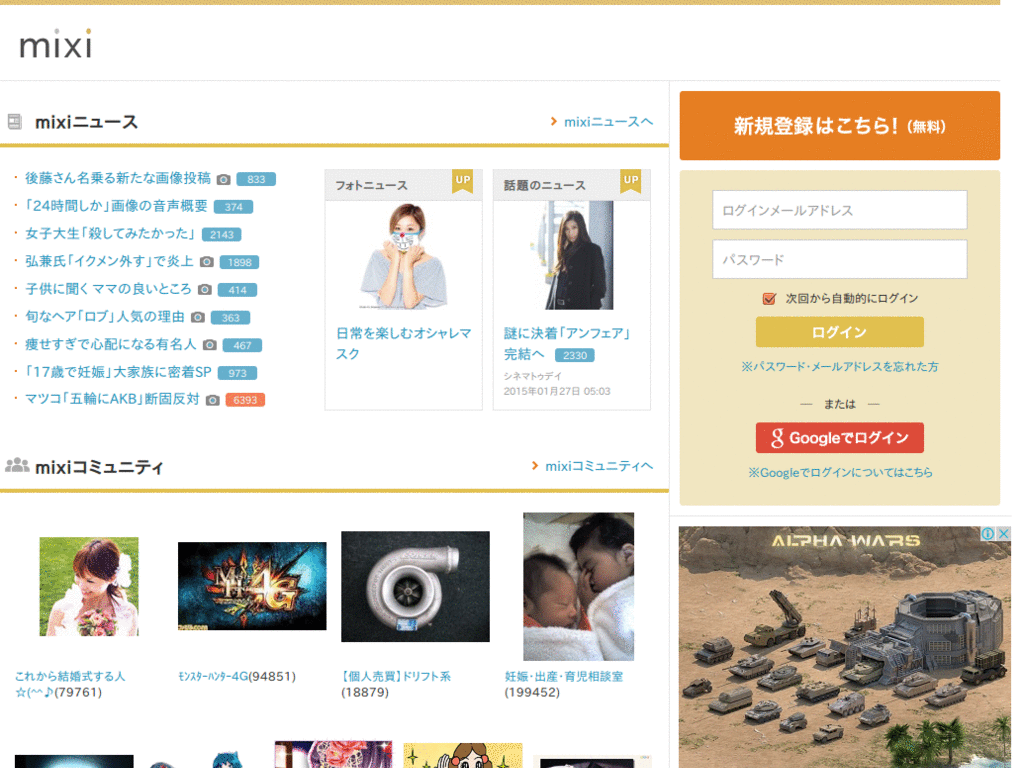The image size is (1024, 768).
Task: Open news 子供に聞くママの良いところ
Action: (108, 289)
